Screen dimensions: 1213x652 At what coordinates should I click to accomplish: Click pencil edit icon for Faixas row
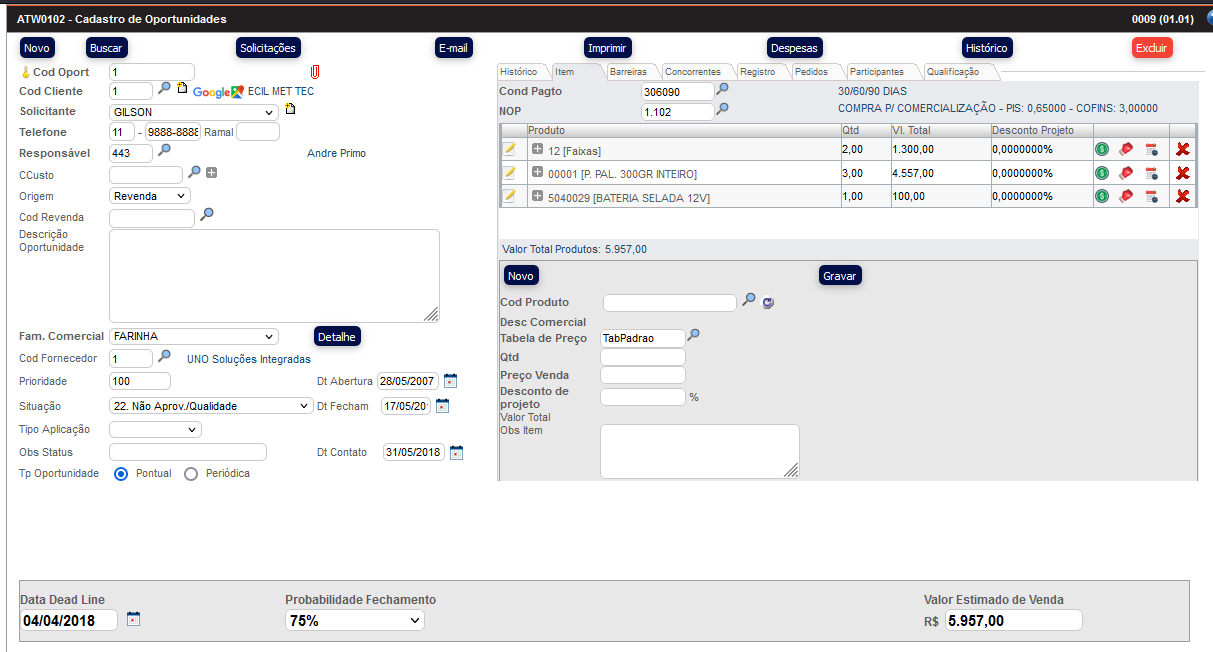(x=510, y=149)
